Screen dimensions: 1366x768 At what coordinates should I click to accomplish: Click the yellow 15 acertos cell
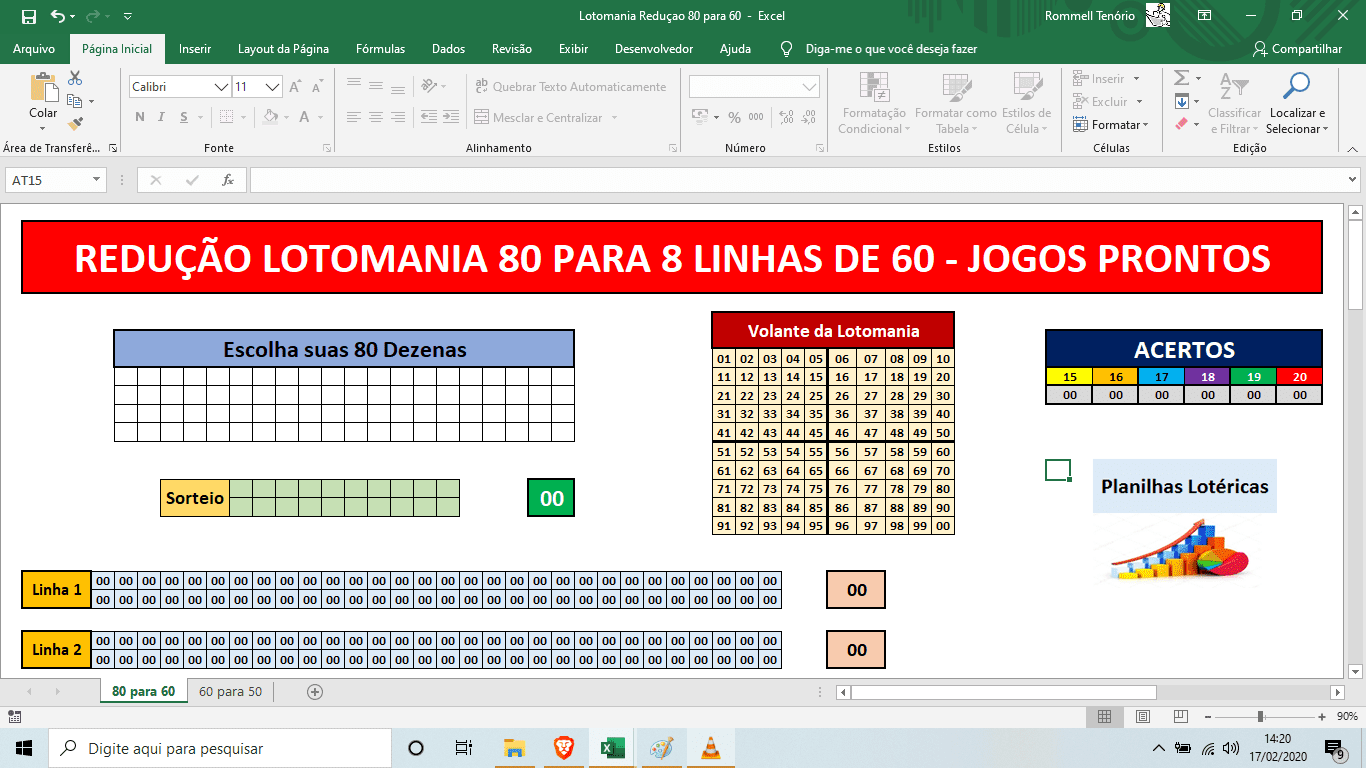pos(1069,377)
